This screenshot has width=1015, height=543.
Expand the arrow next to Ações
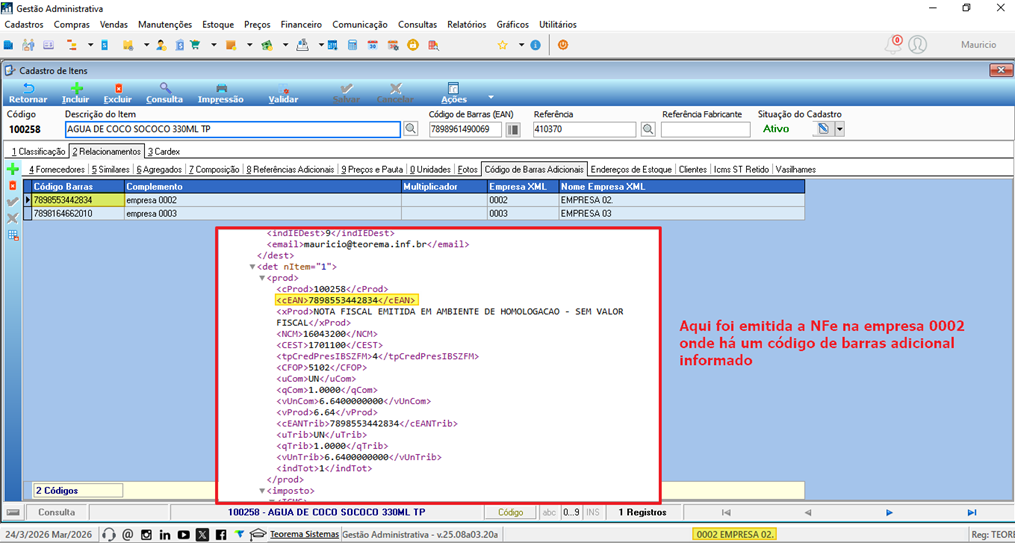[491, 97]
